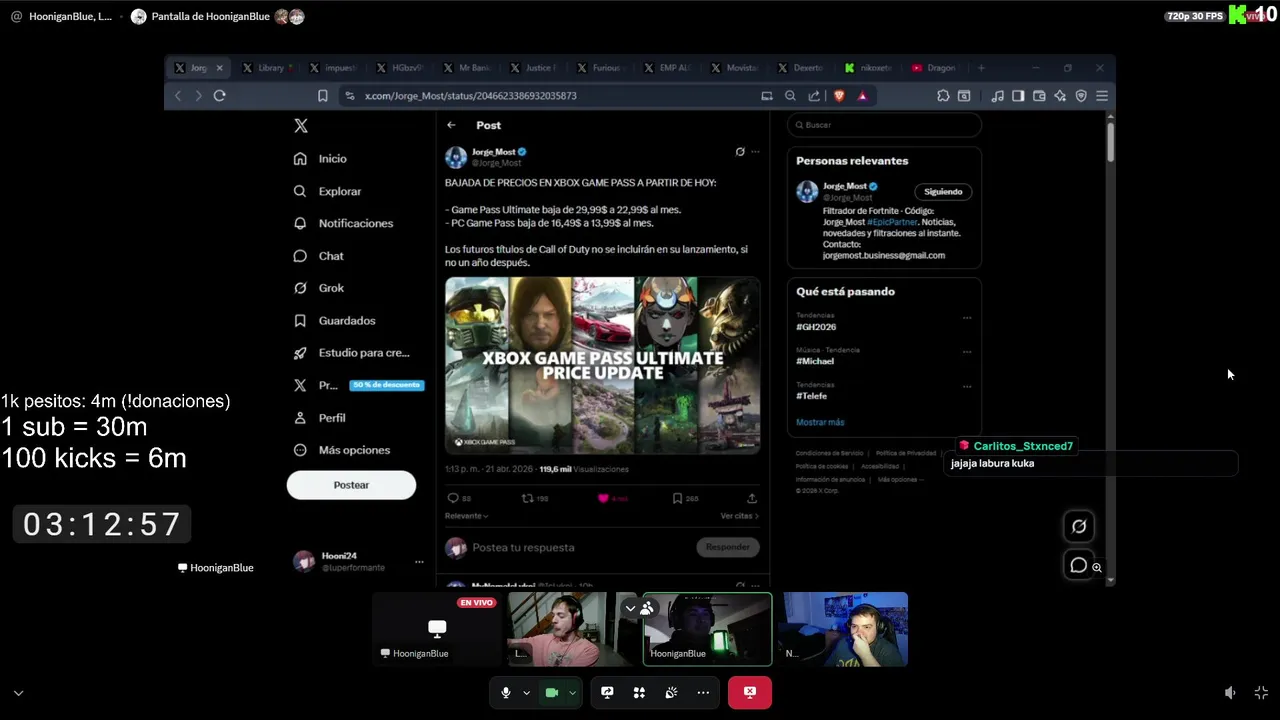Click the share screen icon
The image size is (1280, 720).
(607, 692)
